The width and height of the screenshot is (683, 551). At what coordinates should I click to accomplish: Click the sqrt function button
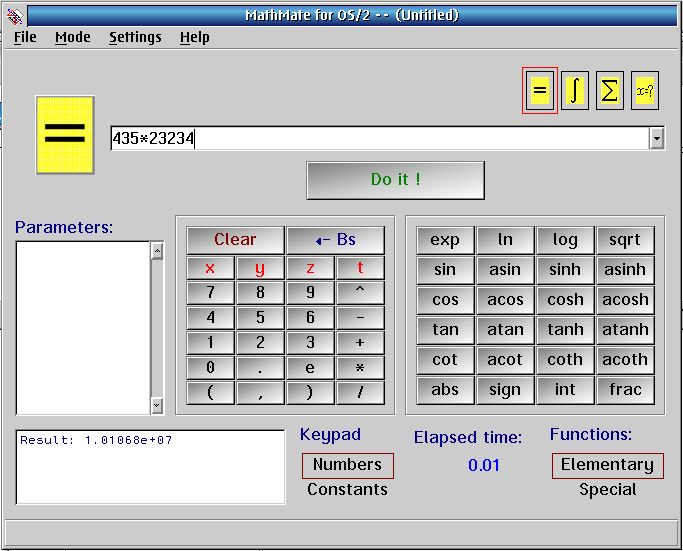click(x=625, y=240)
